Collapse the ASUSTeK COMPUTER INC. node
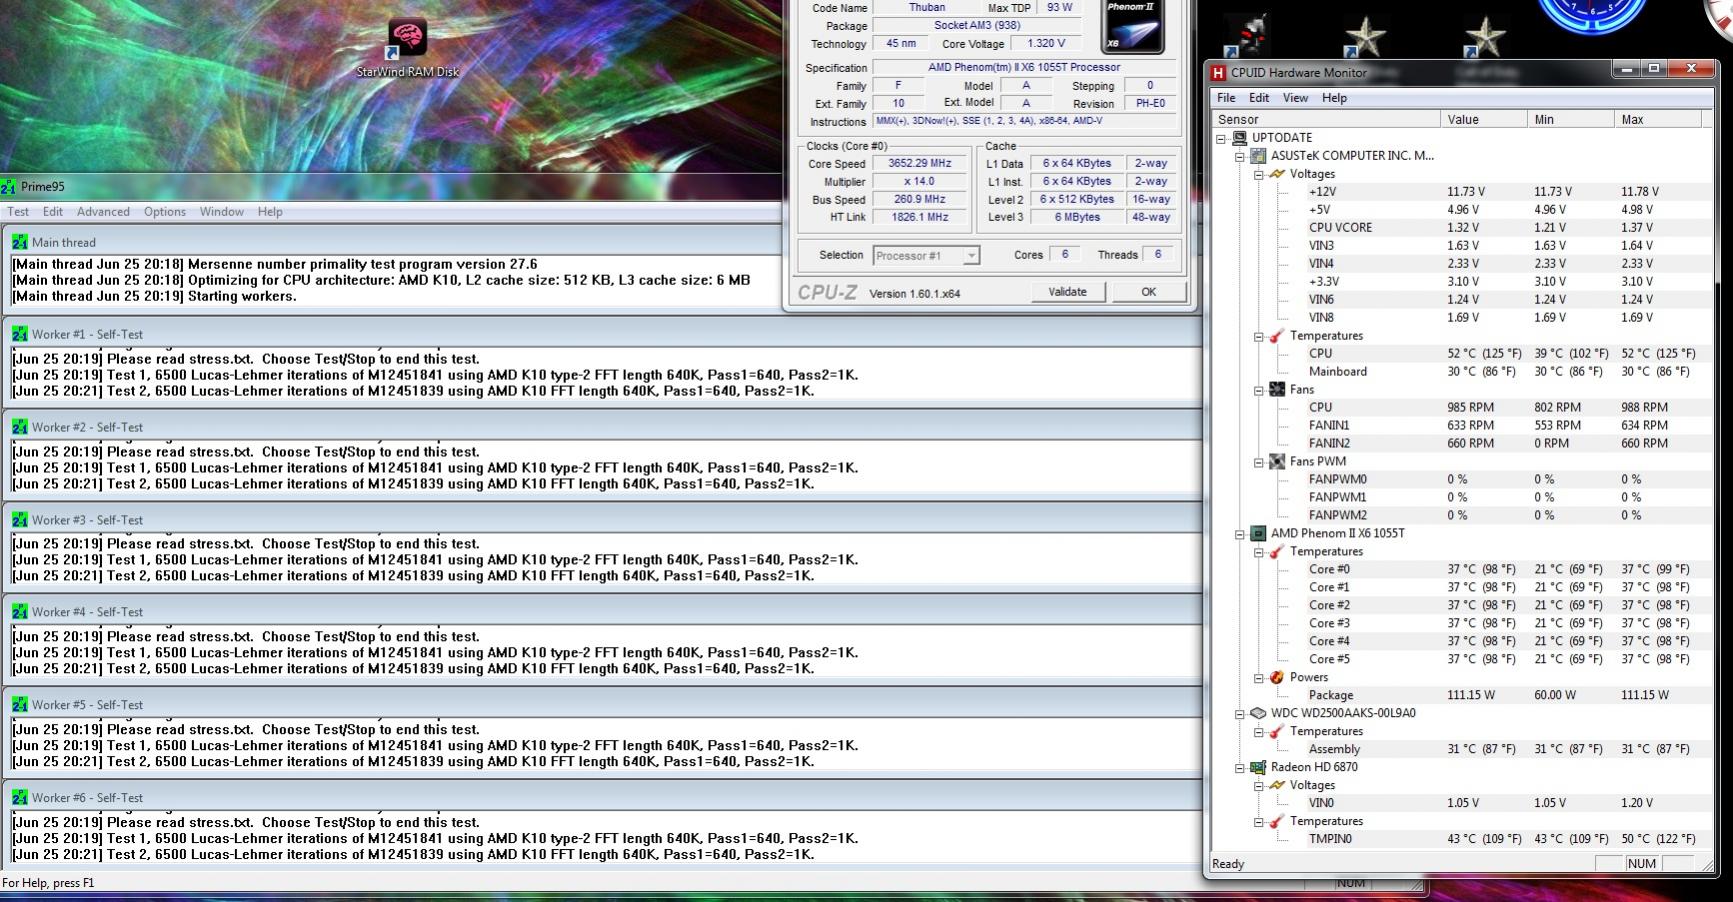Screen dimensions: 1733x902 (x=1240, y=156)
